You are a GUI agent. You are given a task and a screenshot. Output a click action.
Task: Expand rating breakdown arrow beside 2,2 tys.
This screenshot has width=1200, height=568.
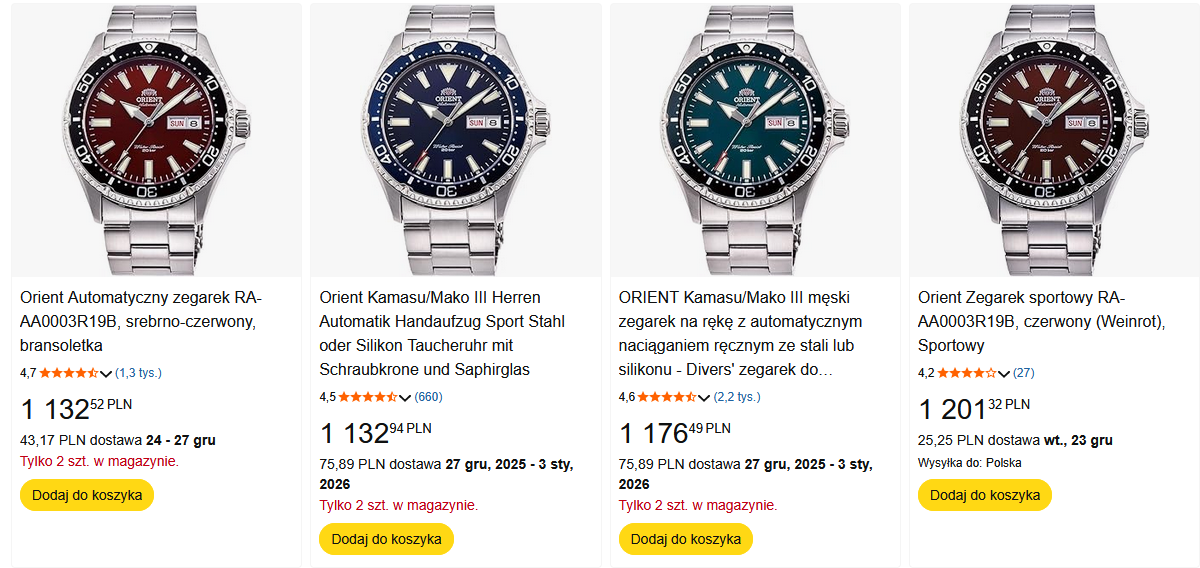tap(705, 398)
